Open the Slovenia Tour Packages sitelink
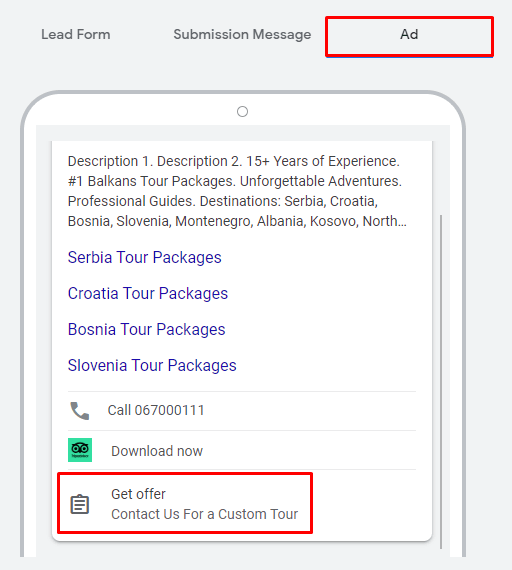 tap(152, 365)
